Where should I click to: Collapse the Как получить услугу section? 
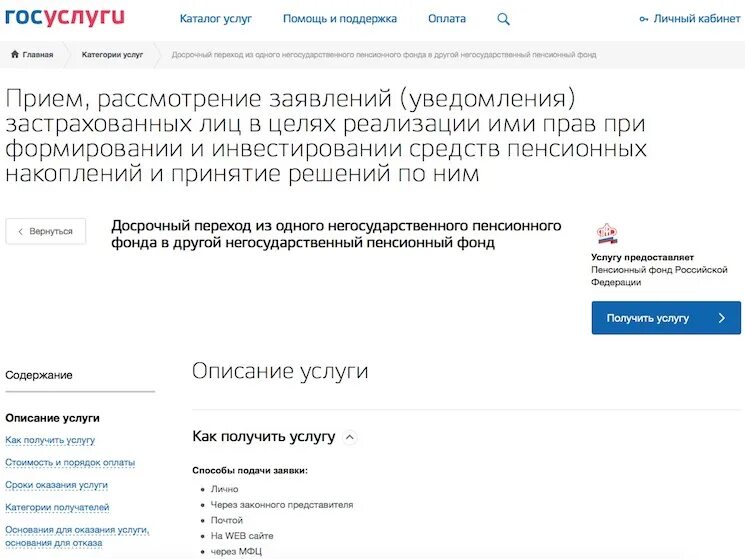click(350, 436)
